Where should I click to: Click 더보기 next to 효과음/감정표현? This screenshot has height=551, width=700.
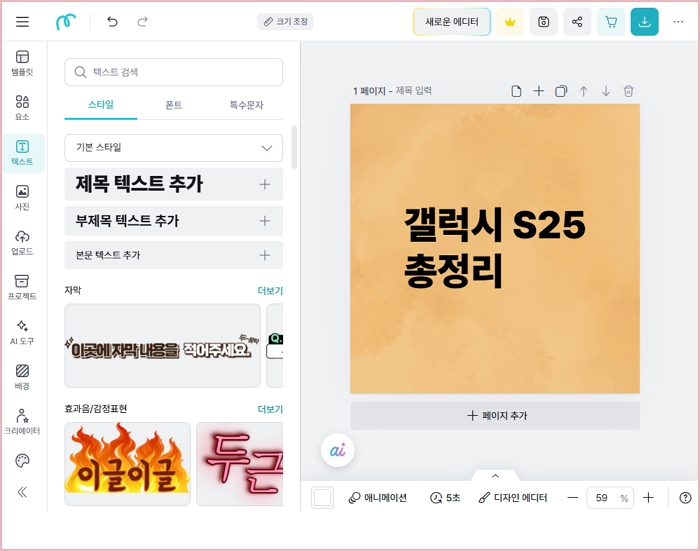[x=270, y=409]
